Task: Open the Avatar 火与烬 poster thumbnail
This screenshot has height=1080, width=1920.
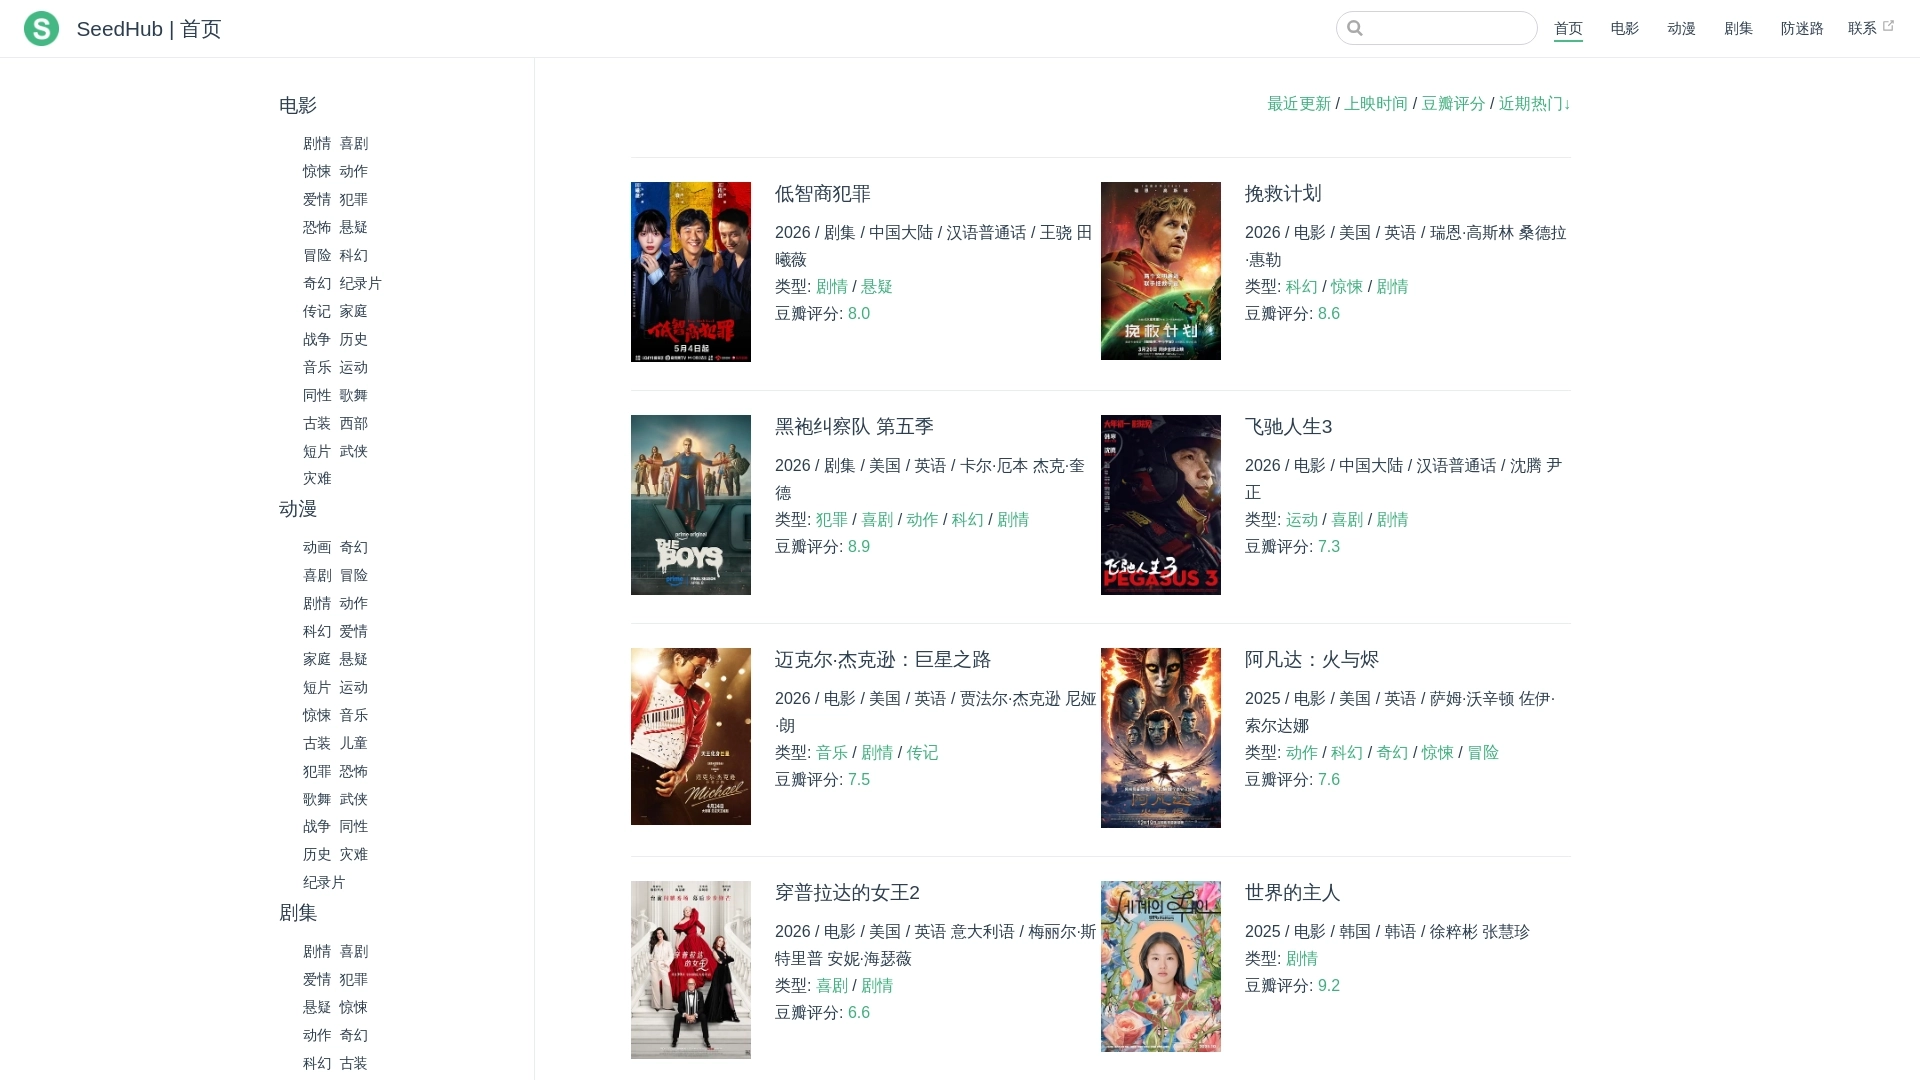Action: tap(1160, 738)
